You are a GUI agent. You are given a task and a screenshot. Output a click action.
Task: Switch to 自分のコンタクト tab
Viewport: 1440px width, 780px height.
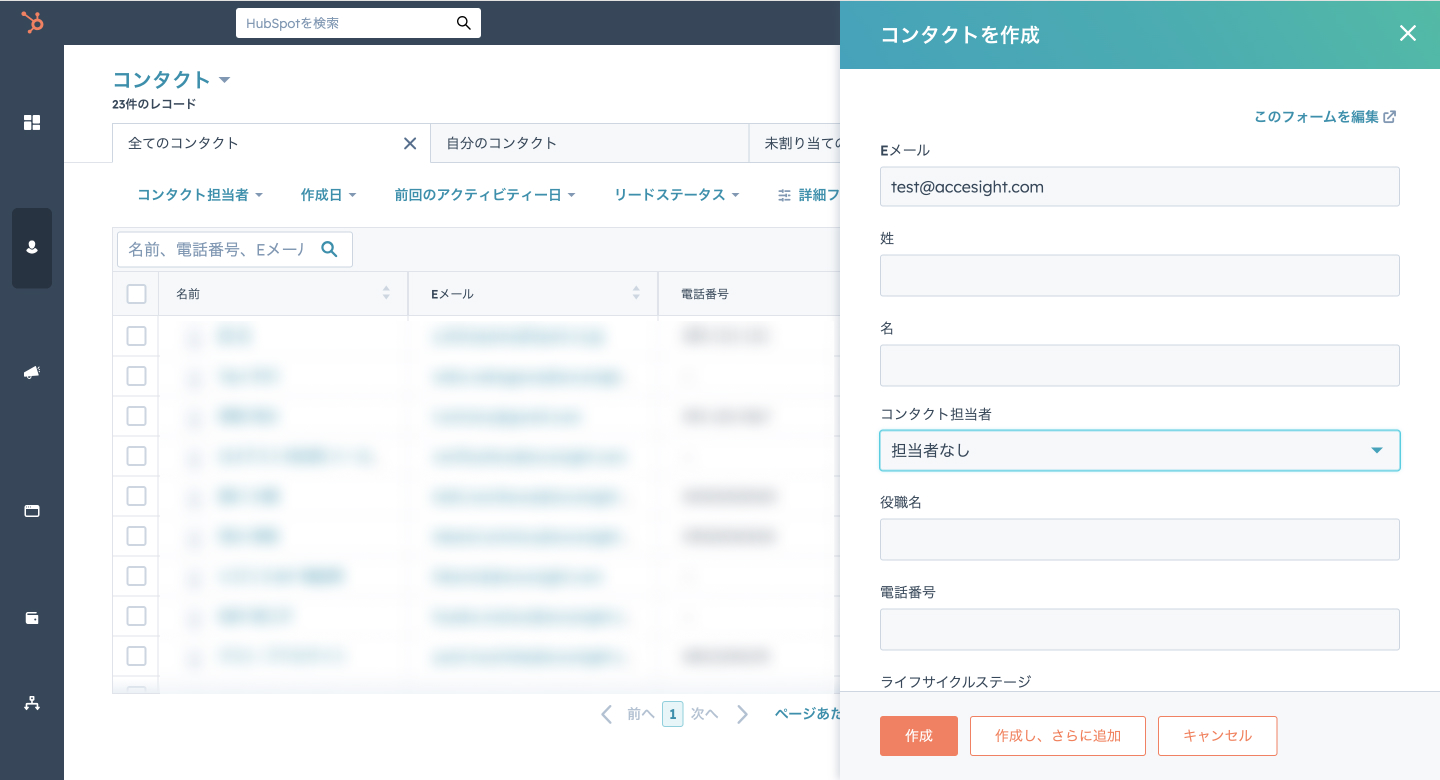pos(589,143)
